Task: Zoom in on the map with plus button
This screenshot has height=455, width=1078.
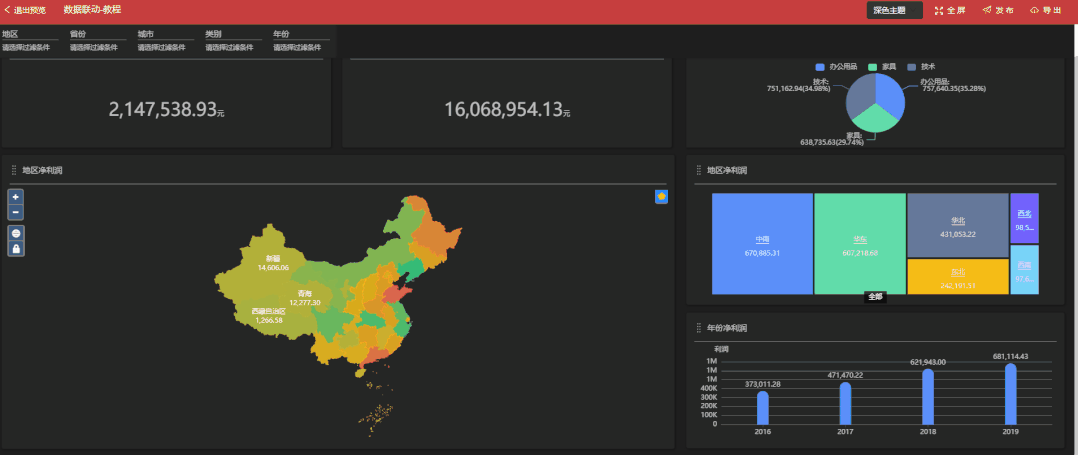Action: click(x=16, y=197)
